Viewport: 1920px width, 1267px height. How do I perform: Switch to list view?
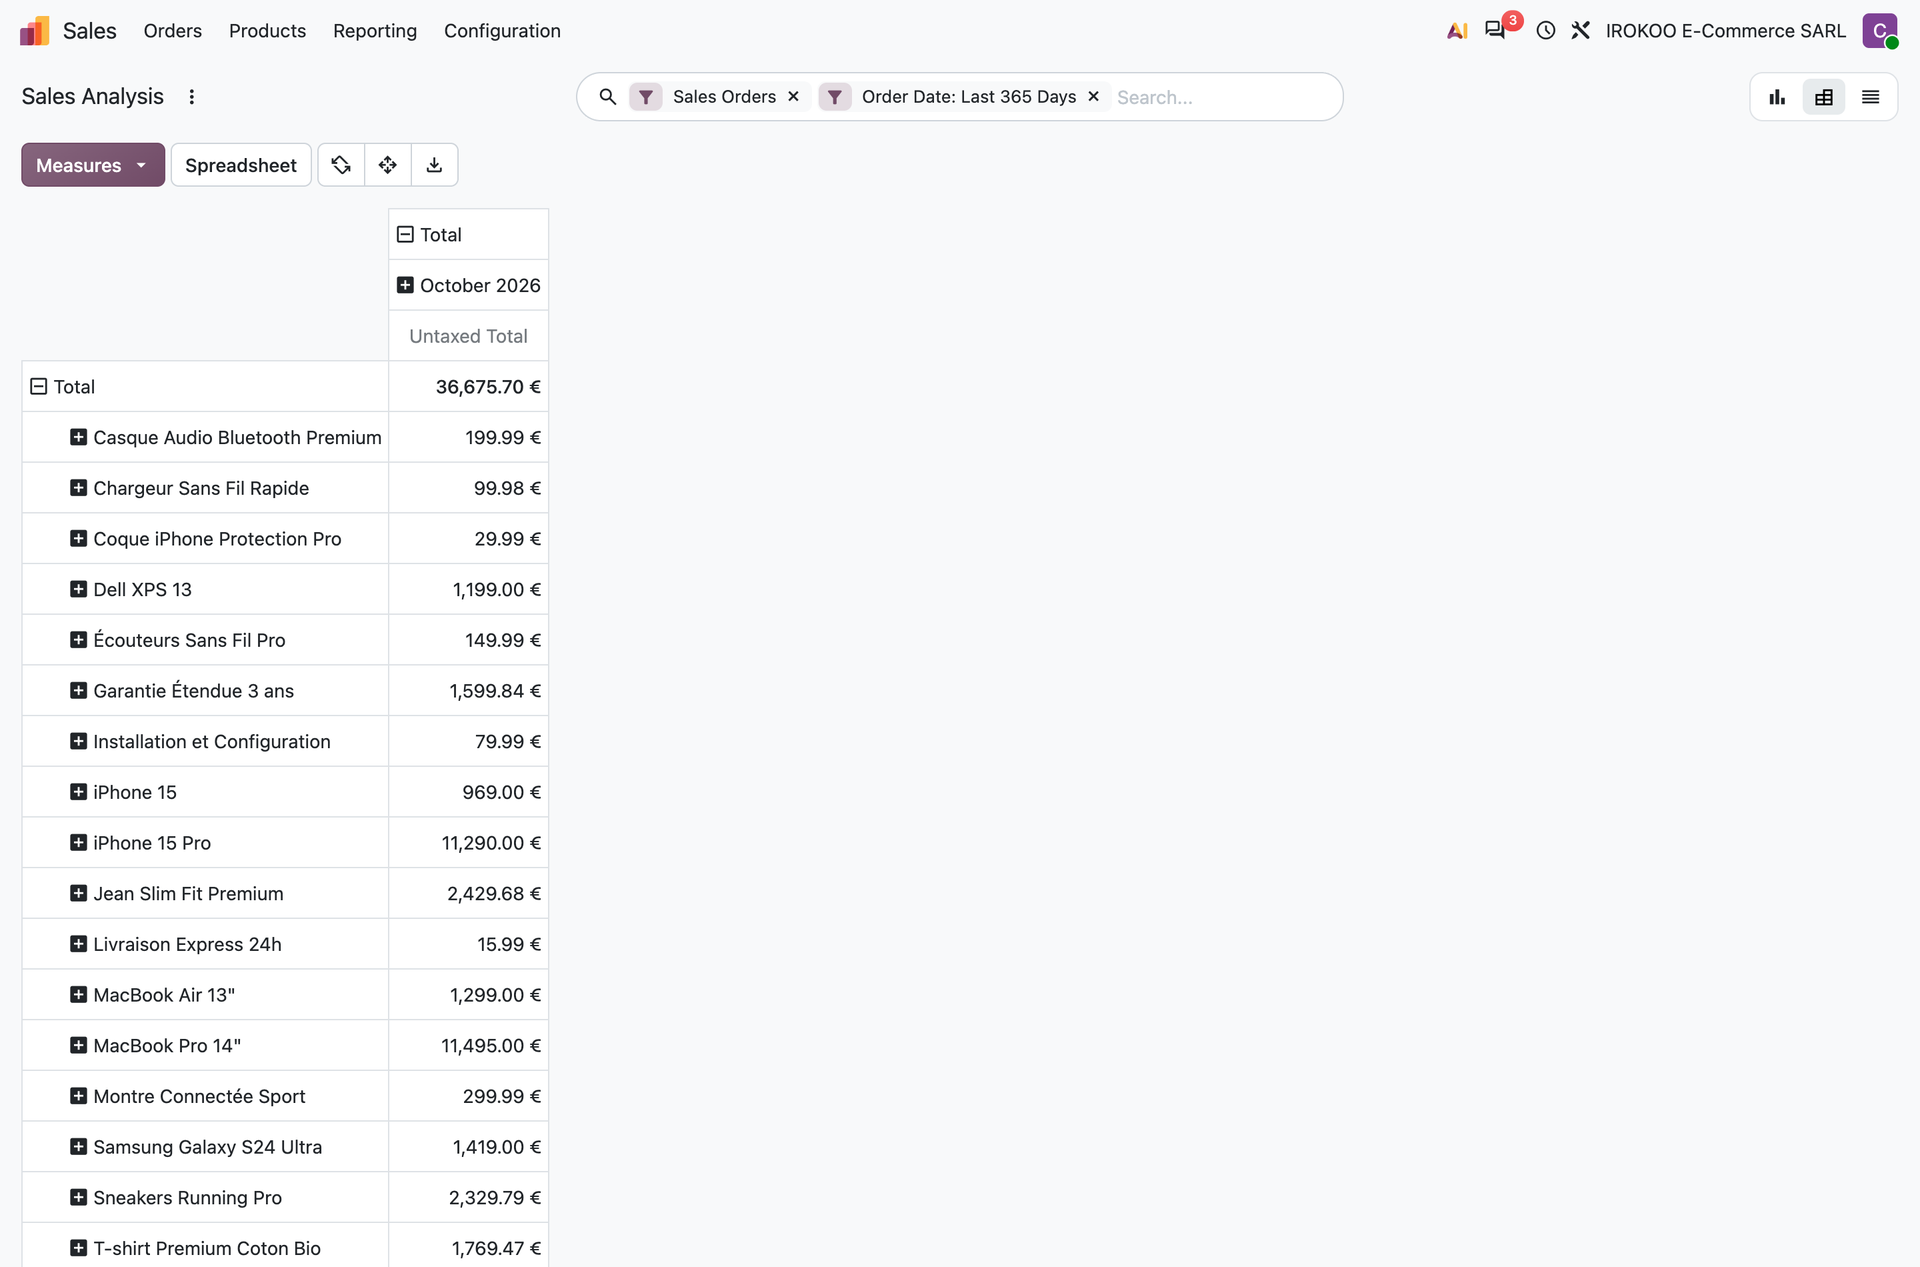click(1870, 97)
